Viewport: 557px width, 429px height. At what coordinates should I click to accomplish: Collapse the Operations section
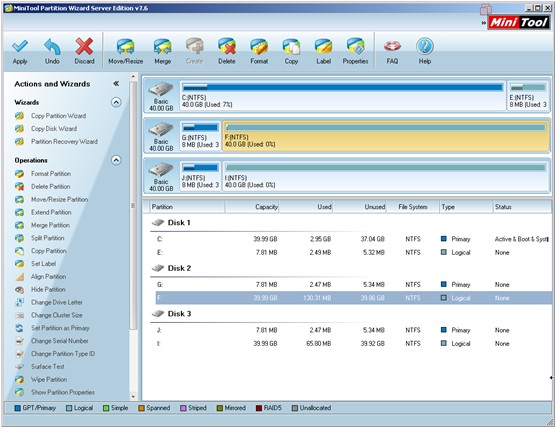point(116,160)
